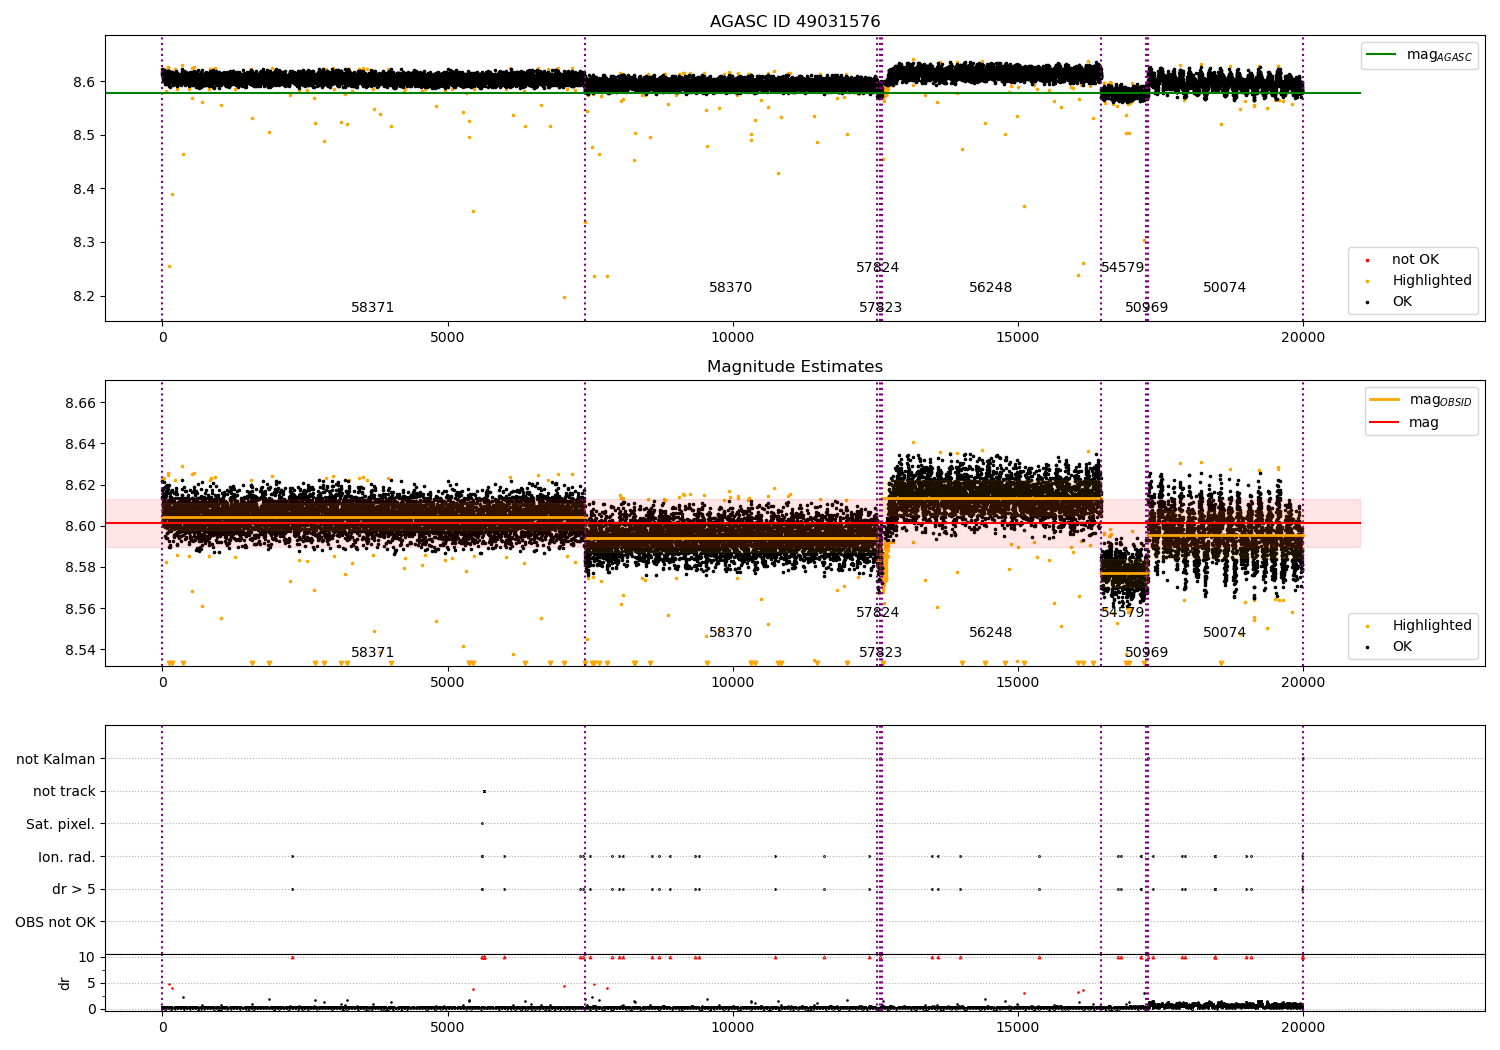Select the green mag AGASC legend entry
1500x1050 pixels.
(1419, 55)
